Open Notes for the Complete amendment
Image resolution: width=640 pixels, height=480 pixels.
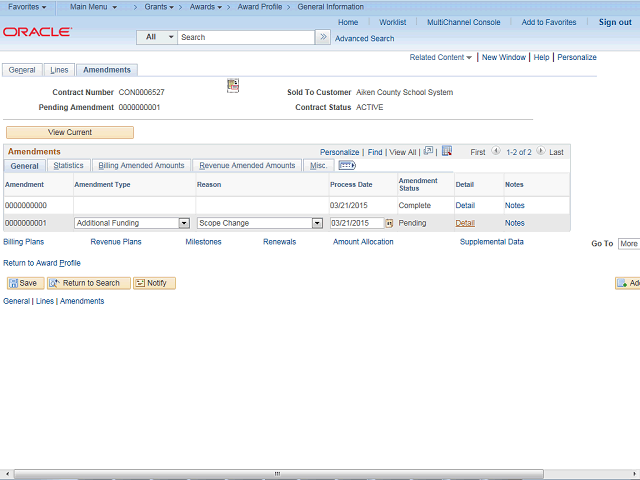click(514, 205)
